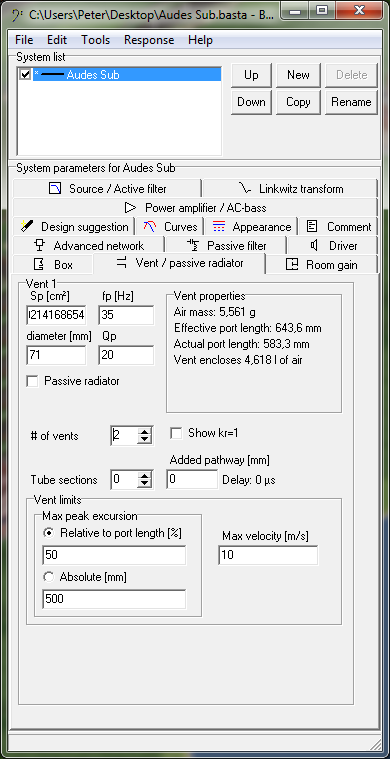Increase the number of vents
Viewport: 392px width, 759px height.
[x=144, y=432]
